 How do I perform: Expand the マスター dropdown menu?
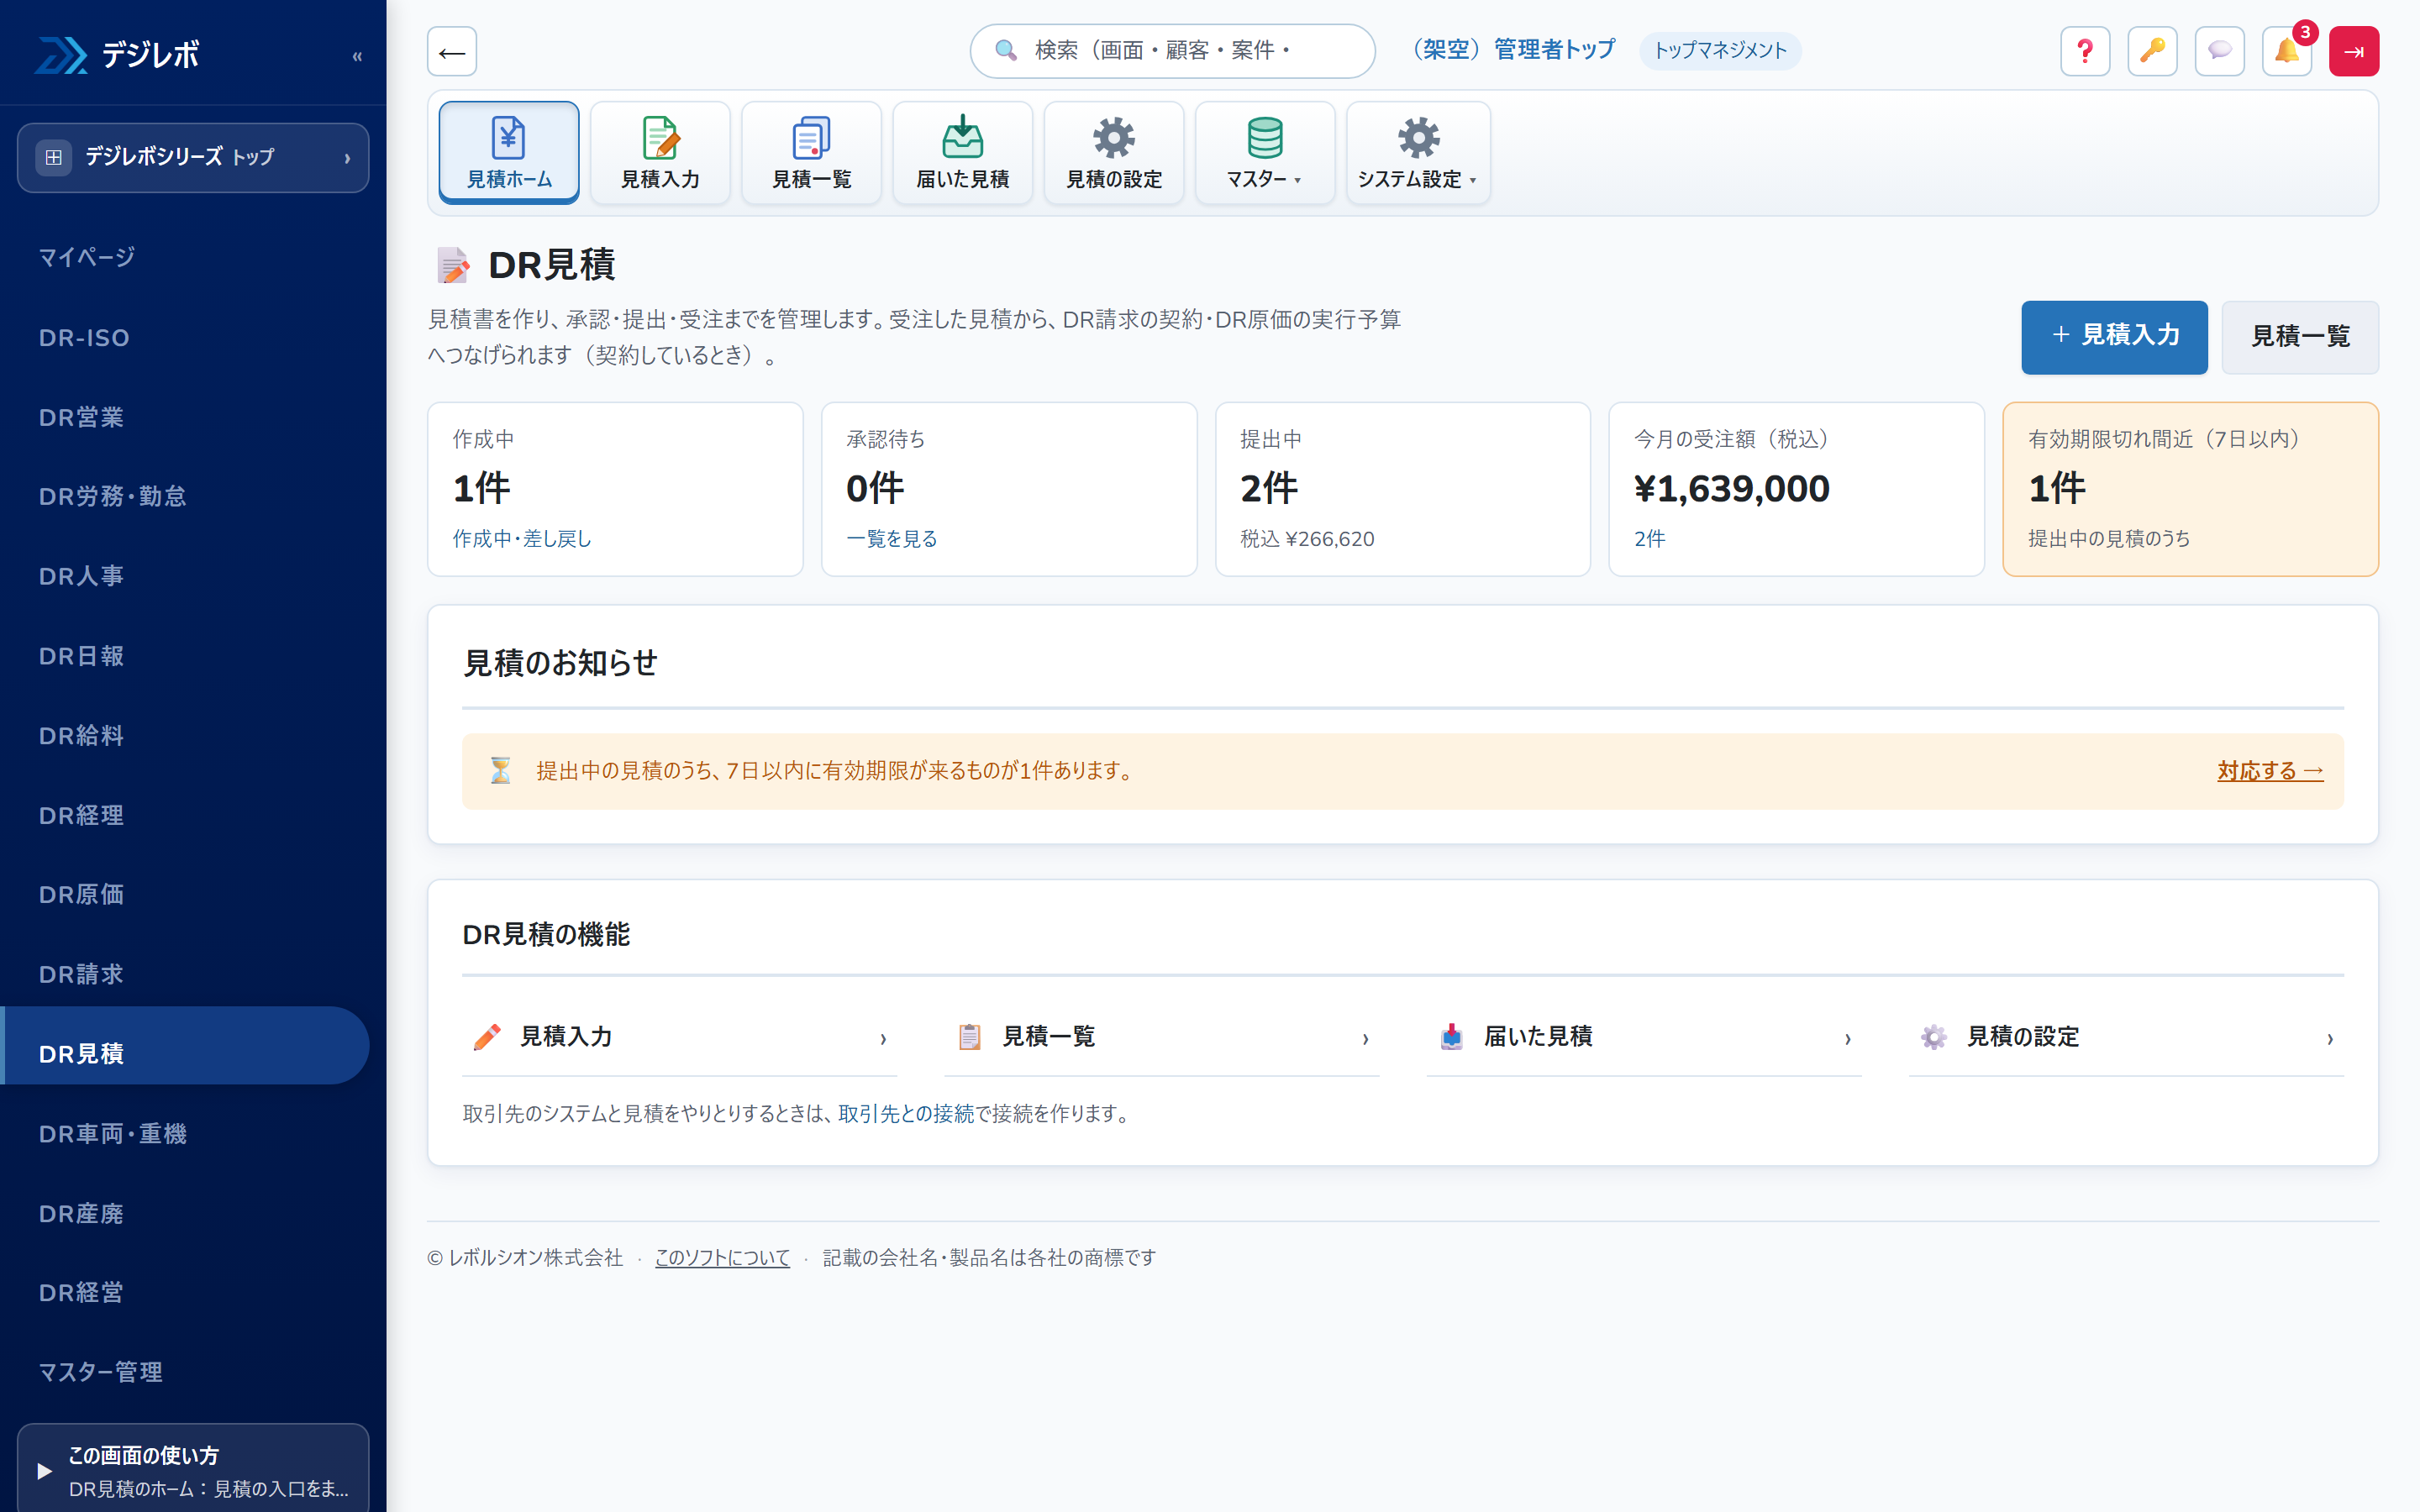1265,152
